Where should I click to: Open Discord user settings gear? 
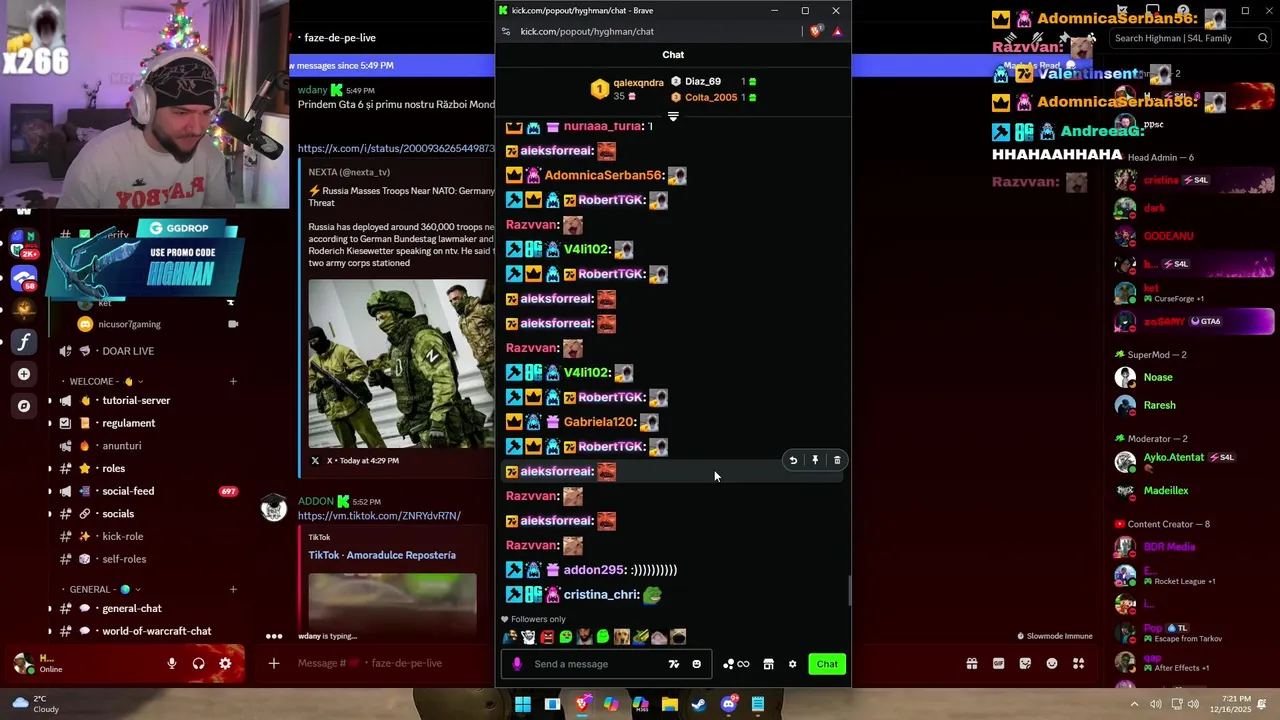(225, 663)
